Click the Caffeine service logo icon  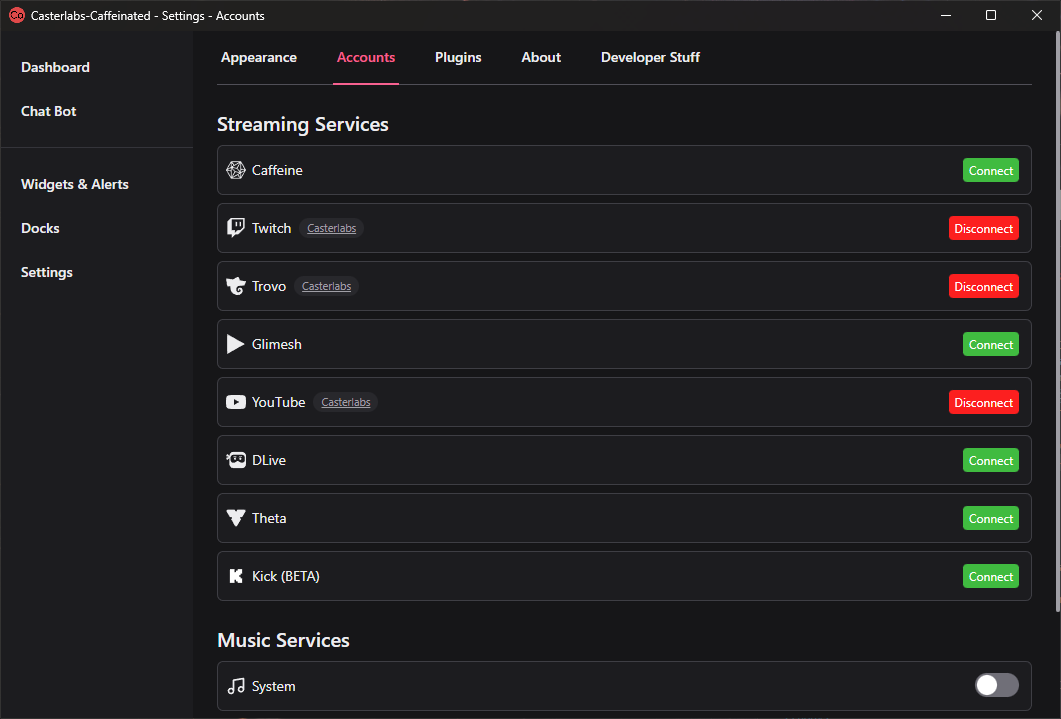point(236,171)
